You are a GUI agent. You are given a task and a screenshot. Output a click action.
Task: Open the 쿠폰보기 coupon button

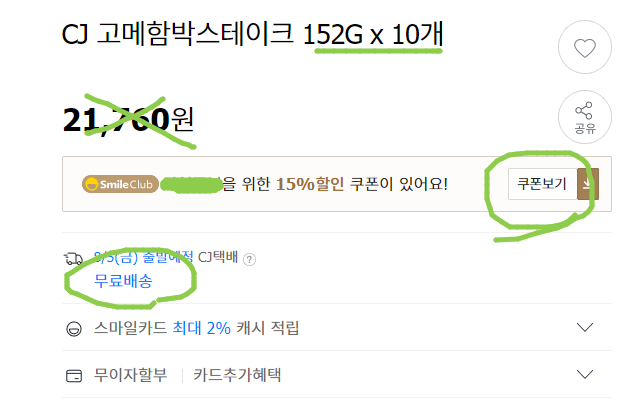(542, 184)
